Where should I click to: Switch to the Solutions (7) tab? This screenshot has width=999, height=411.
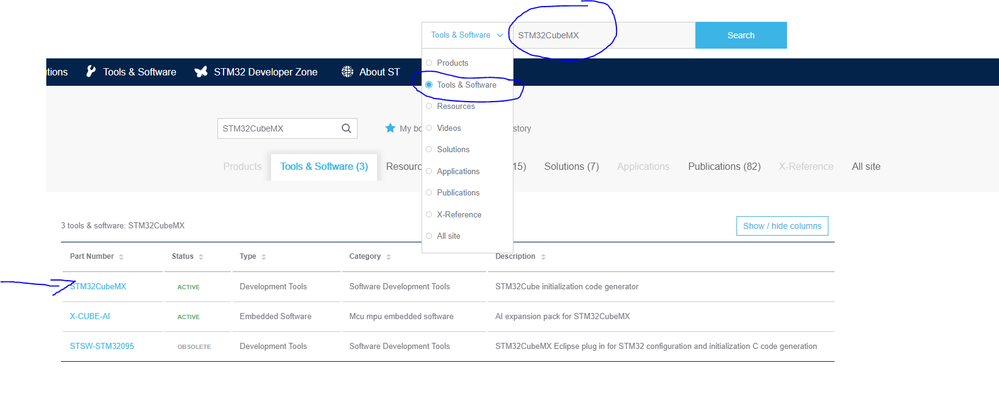coord(571,166)
